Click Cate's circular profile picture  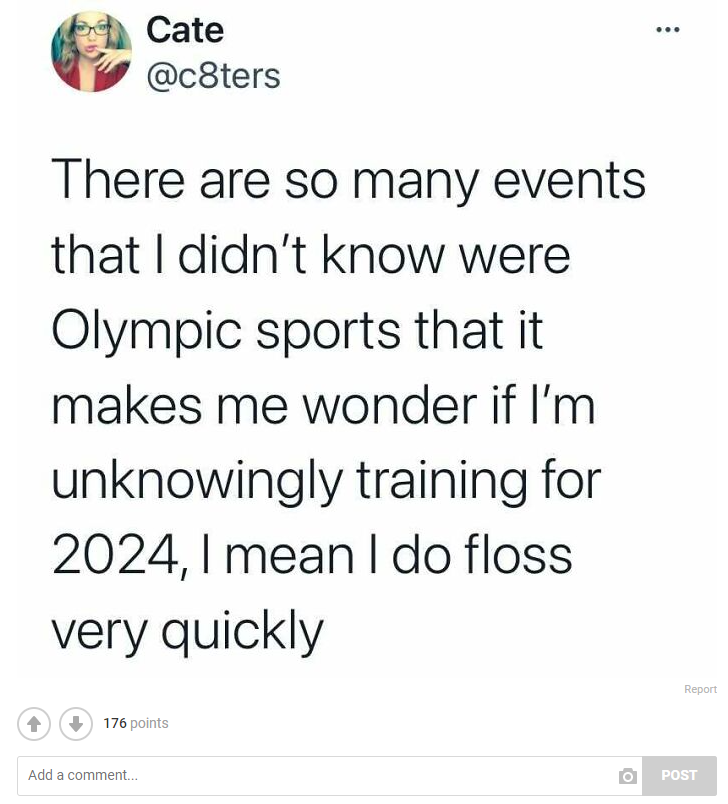click(x=91, y=52)
